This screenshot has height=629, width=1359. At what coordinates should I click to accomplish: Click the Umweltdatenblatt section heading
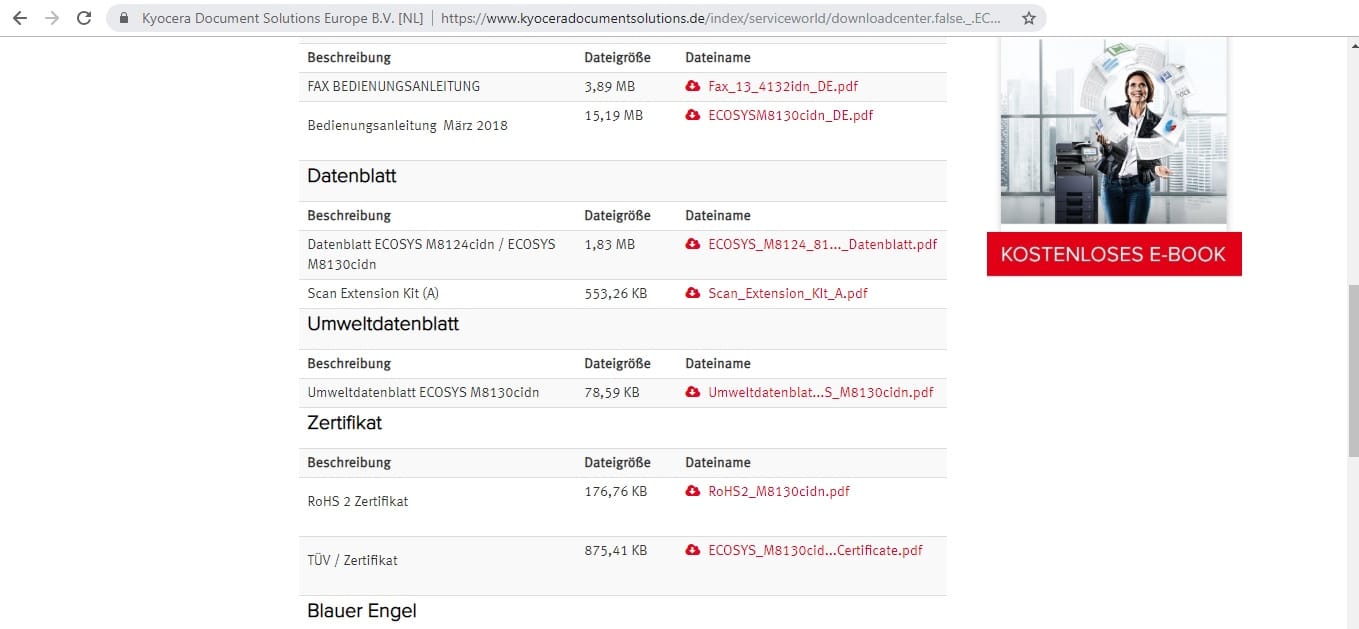point(383,324)
